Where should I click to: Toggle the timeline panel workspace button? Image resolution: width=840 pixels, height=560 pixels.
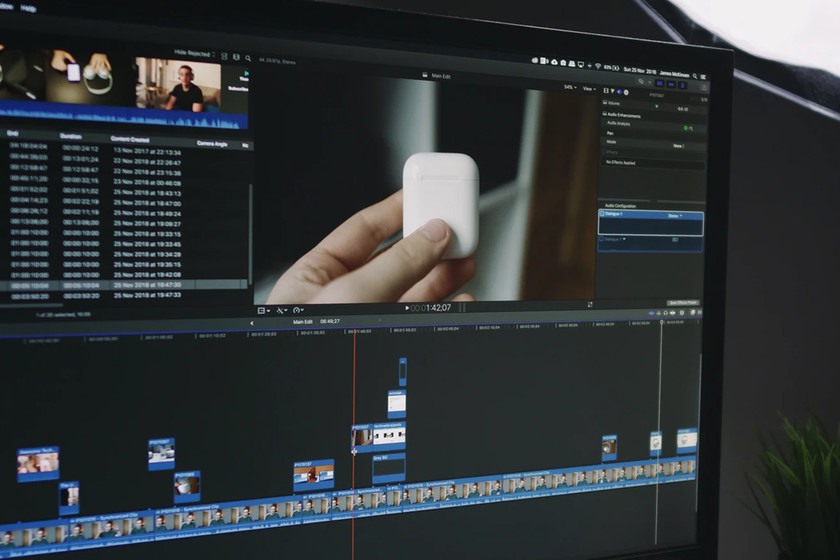[x=671, y=85]
